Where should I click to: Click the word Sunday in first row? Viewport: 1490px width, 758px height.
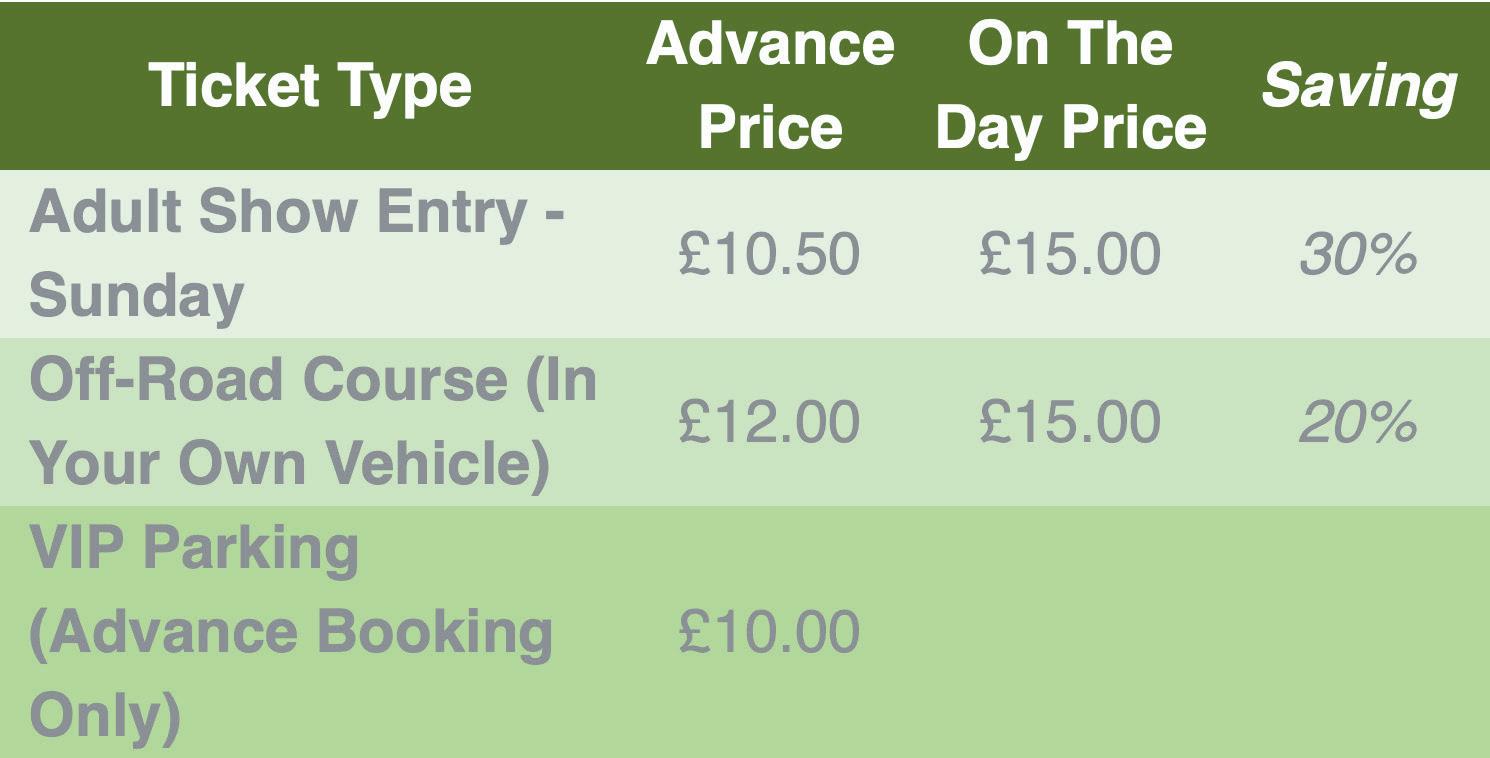click(x=136, y=295)
